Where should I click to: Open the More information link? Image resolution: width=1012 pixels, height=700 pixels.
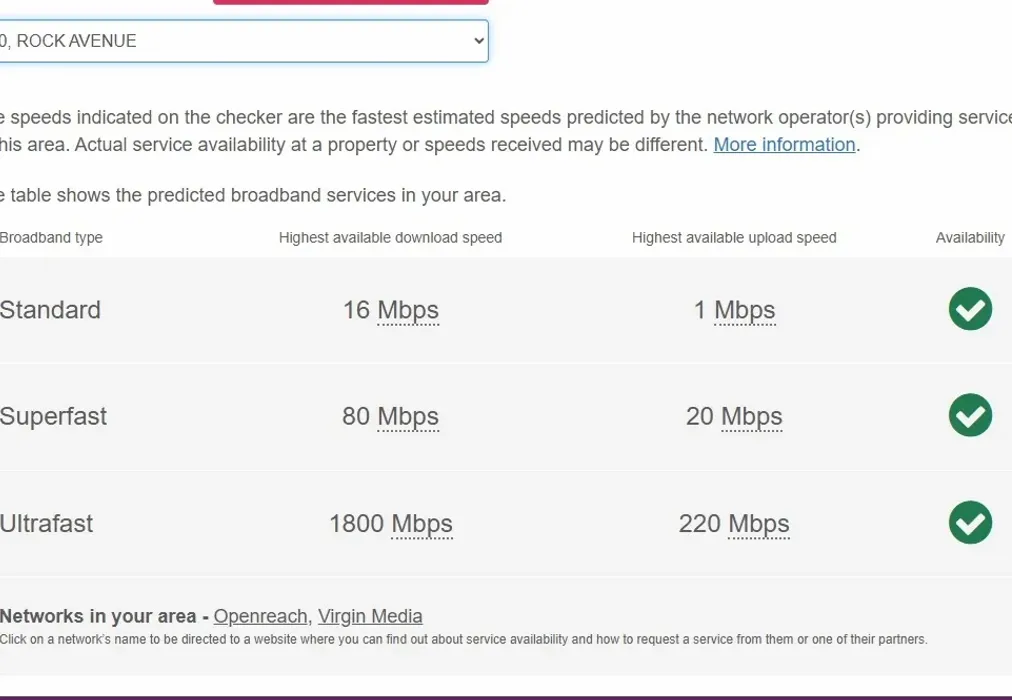[784, 144]
